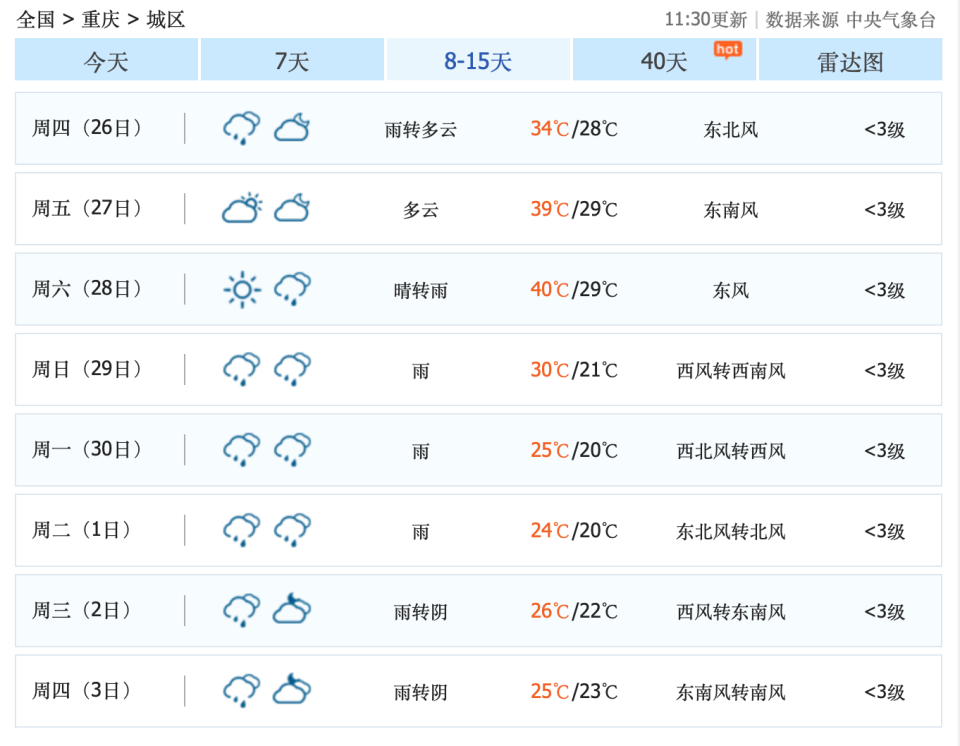Viewport: 960px width, 746px height.
Task: Click the 34℃/28℃ temperature
Action: pyautogui.click(x=574, y=129)
